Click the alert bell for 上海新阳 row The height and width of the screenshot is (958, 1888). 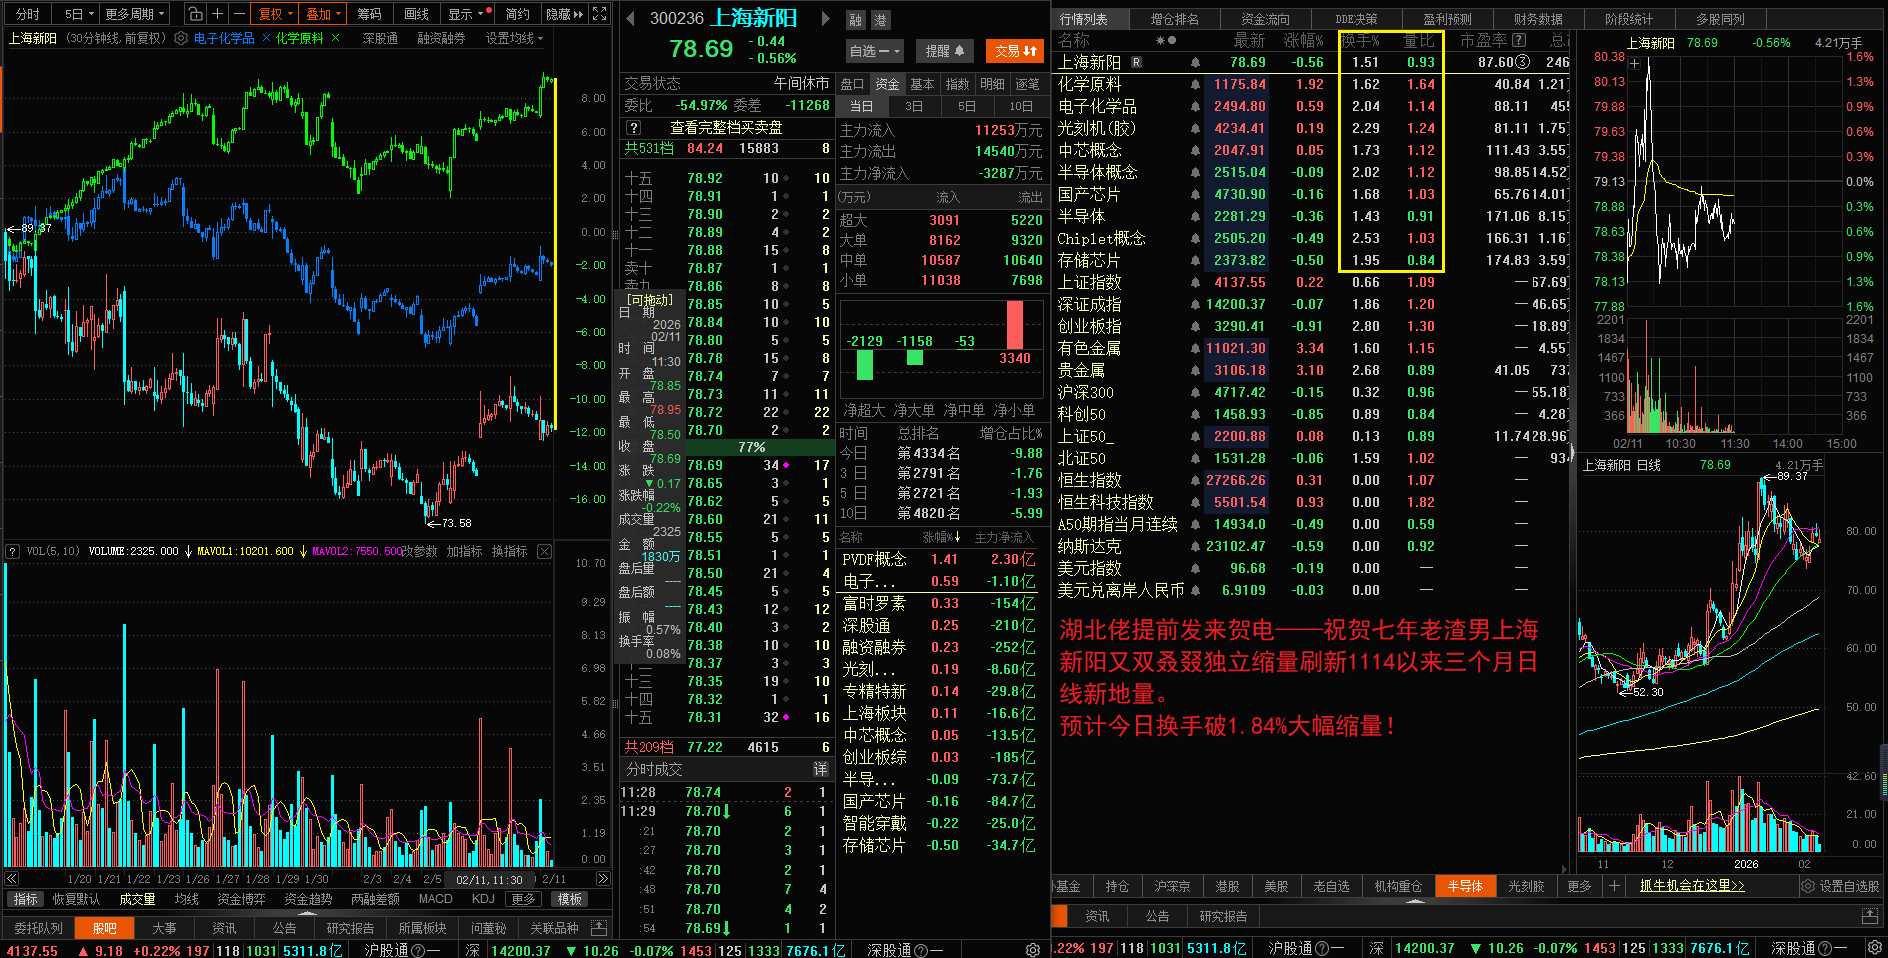tap(1195, 63)
